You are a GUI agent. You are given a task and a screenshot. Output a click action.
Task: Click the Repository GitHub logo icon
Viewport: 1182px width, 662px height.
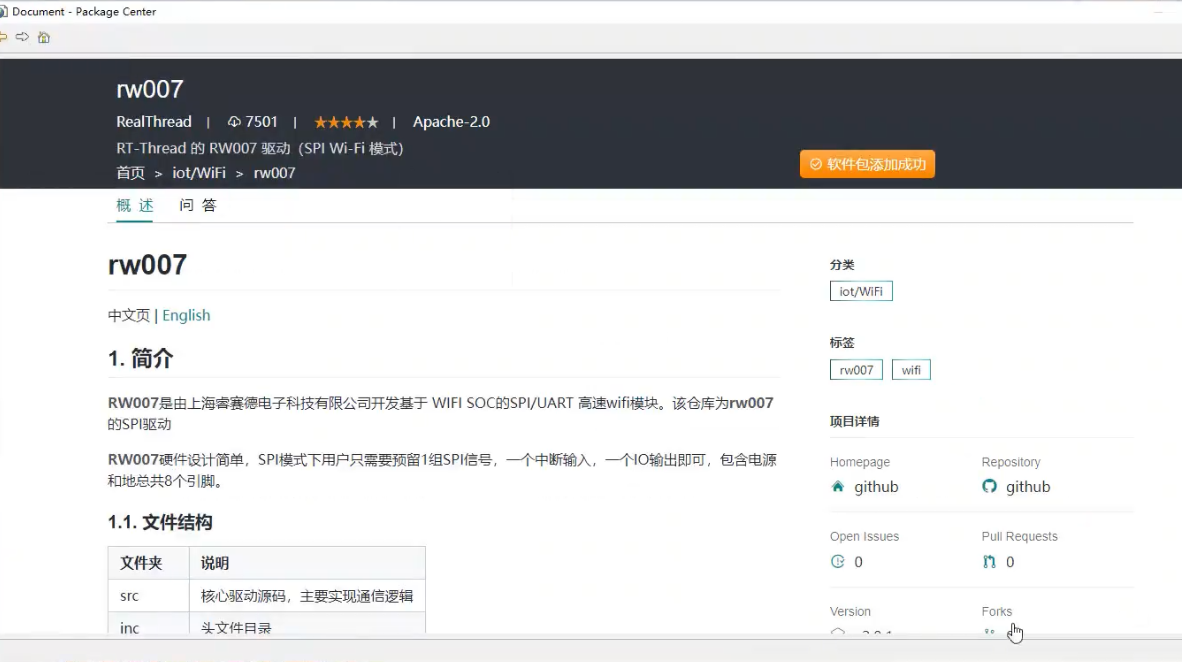[x=989, y=486]
